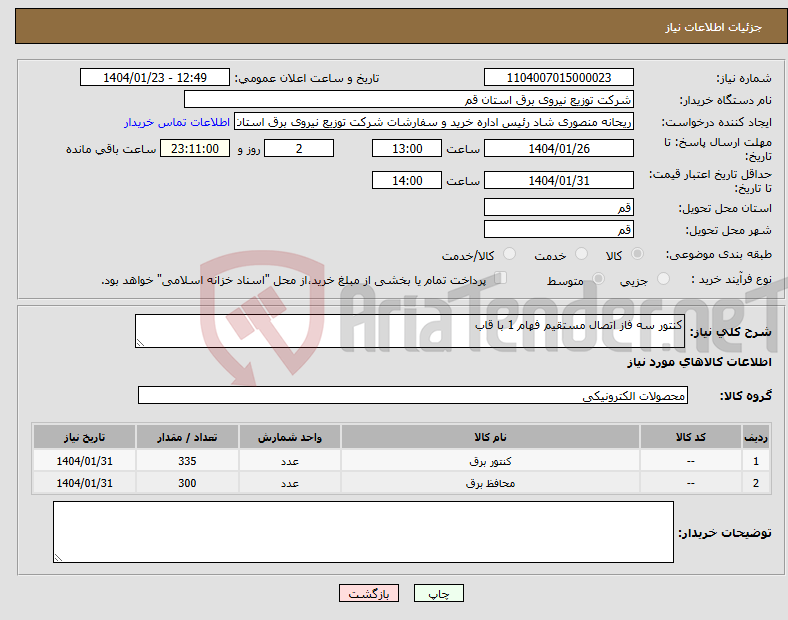Click the تعداد / مقدار column header
Viewport: 788px width, 620px height.
187,437
